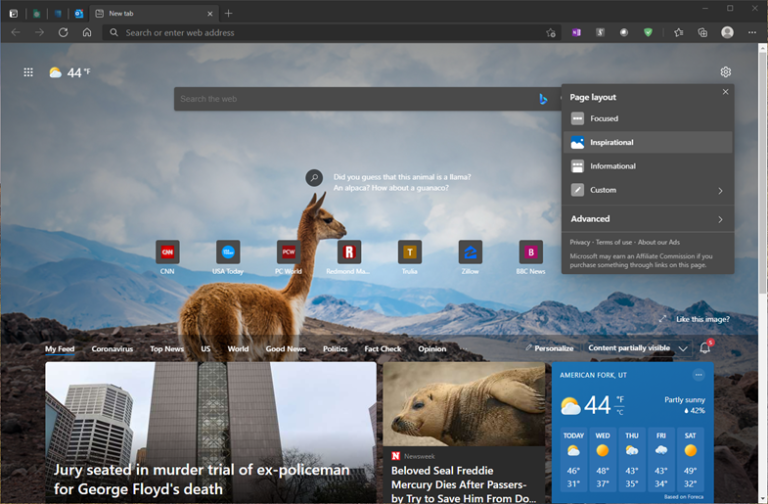Click the llama image caption text
This screenshot has width=768, height=504.
402,182
